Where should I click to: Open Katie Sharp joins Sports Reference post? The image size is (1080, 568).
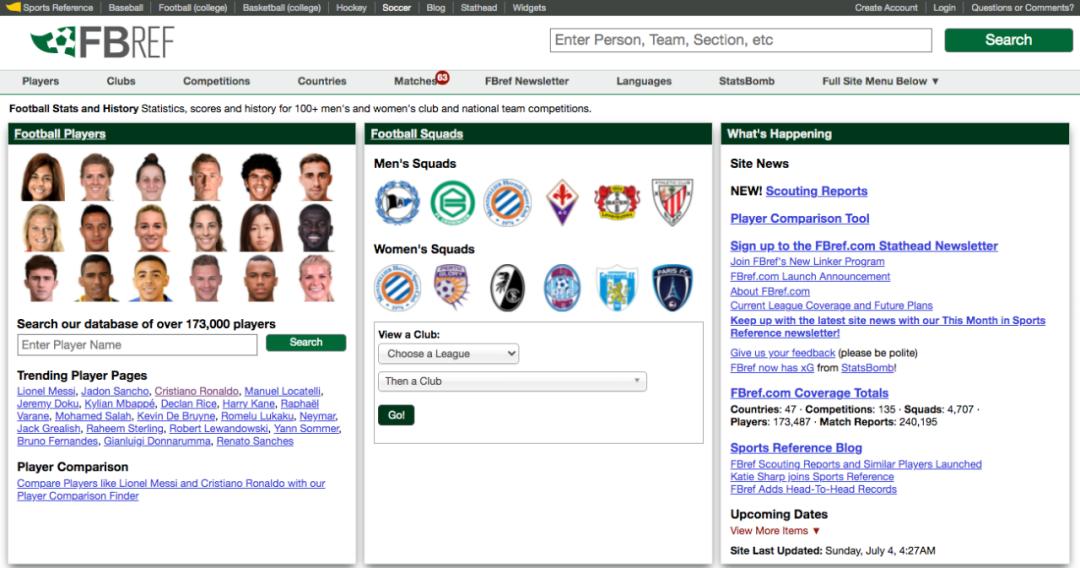point(812,477)
